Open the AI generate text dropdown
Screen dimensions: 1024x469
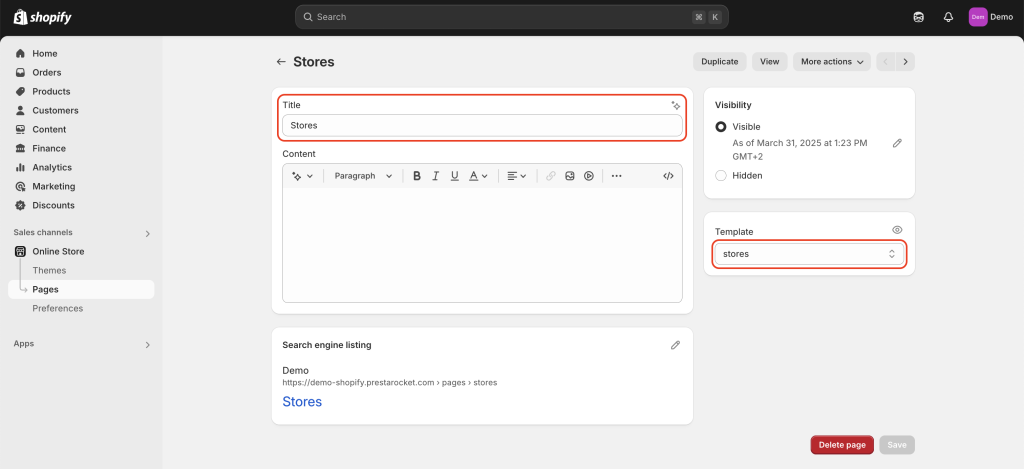[x=302, y=176]
